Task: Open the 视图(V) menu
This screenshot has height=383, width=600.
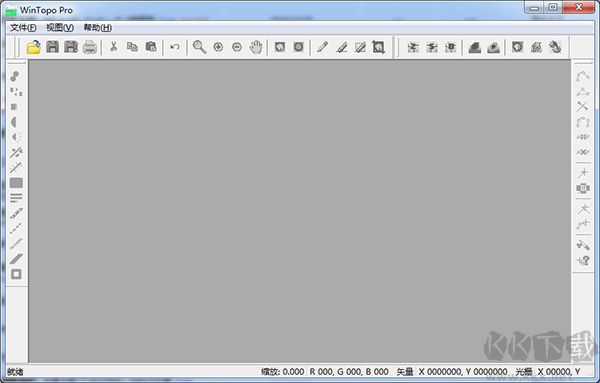Action: pyautogui.click(x=60, y=28)
